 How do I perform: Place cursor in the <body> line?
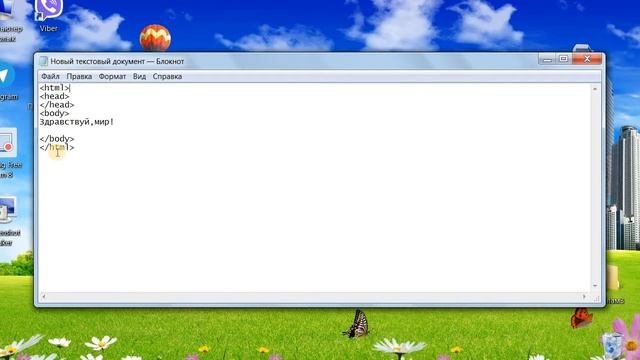pyautogui.click(x=54, y=113)
